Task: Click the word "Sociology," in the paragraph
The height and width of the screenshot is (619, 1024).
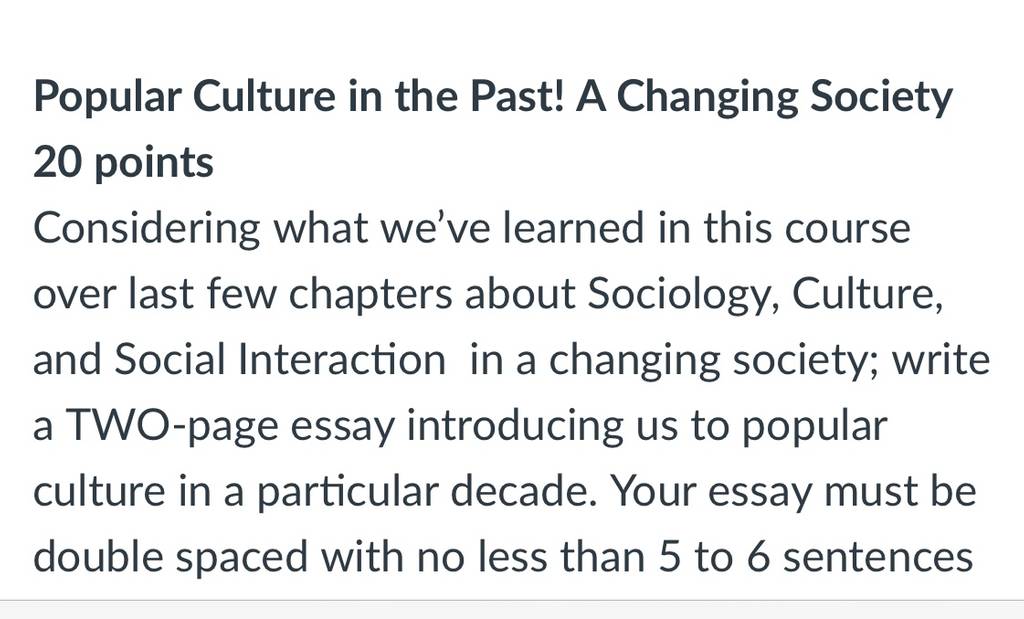Action: point(682,295)
